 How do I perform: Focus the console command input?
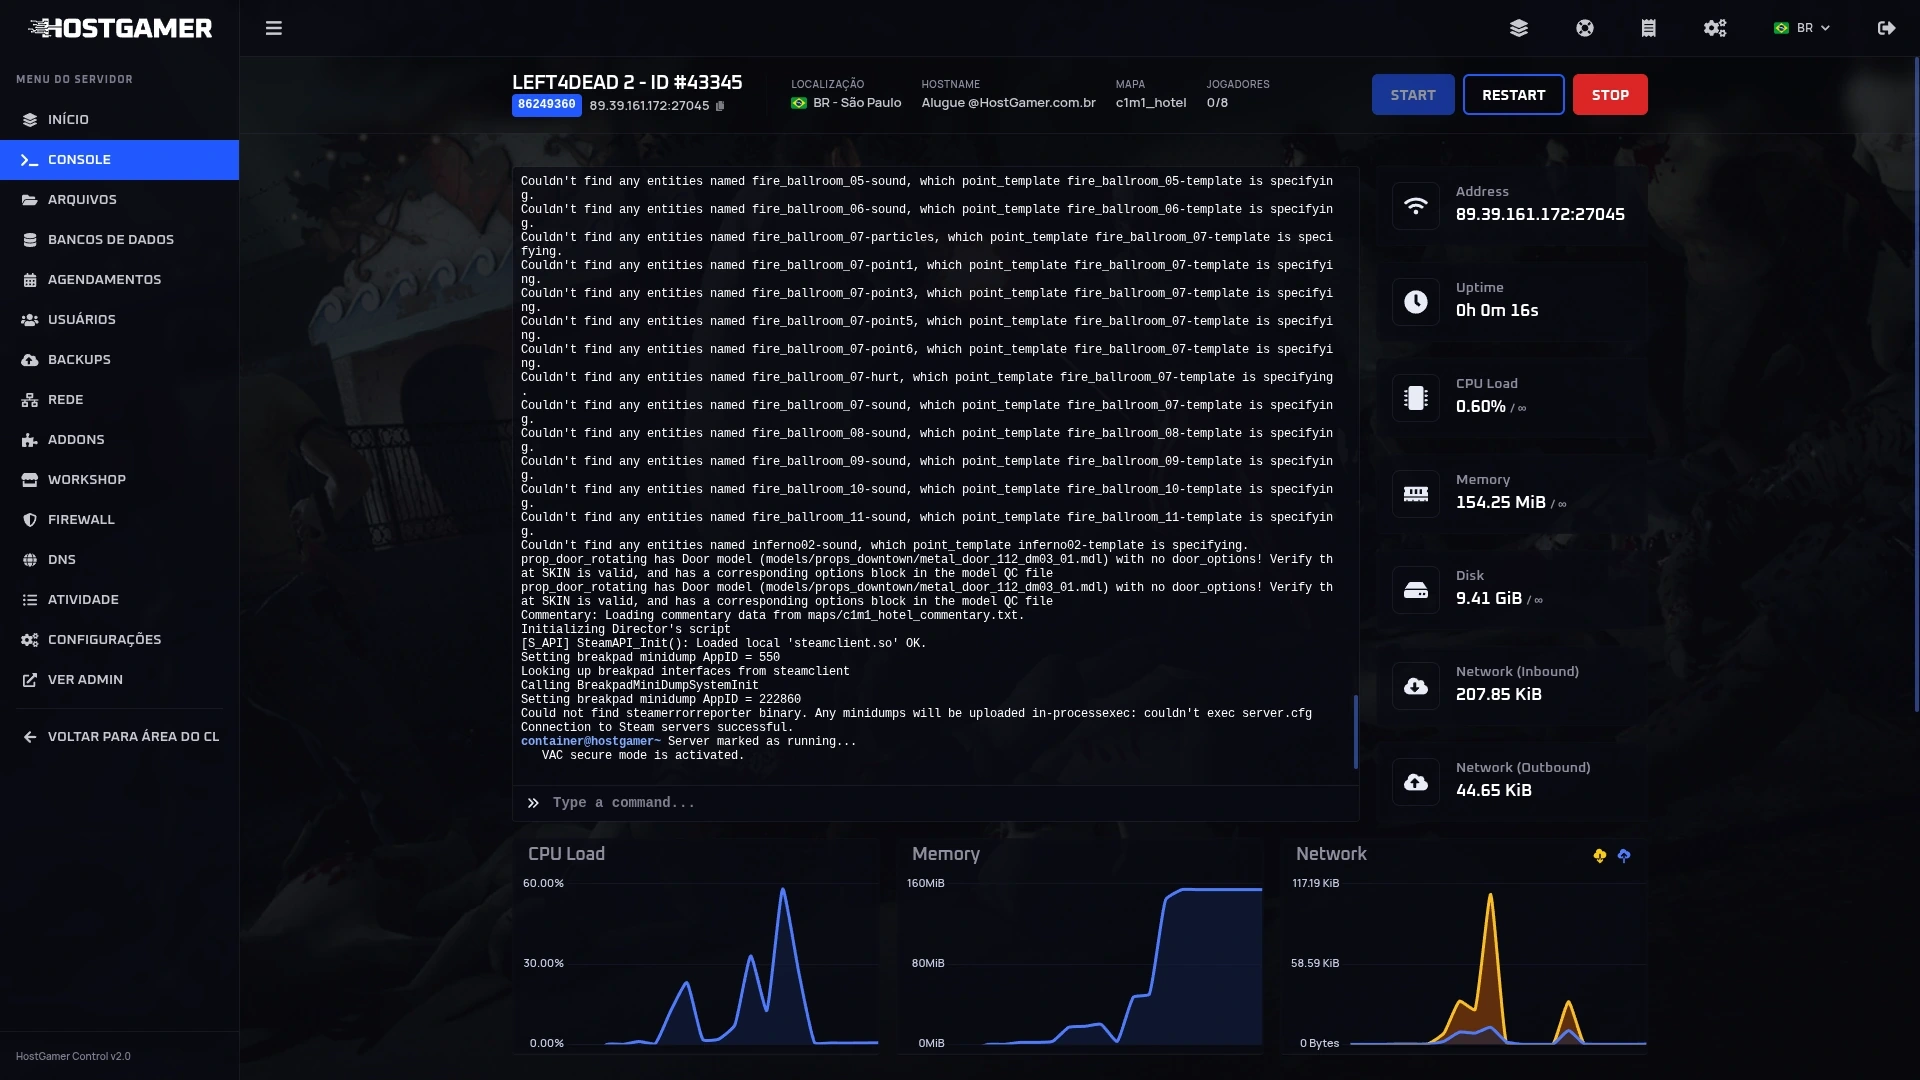935,803
